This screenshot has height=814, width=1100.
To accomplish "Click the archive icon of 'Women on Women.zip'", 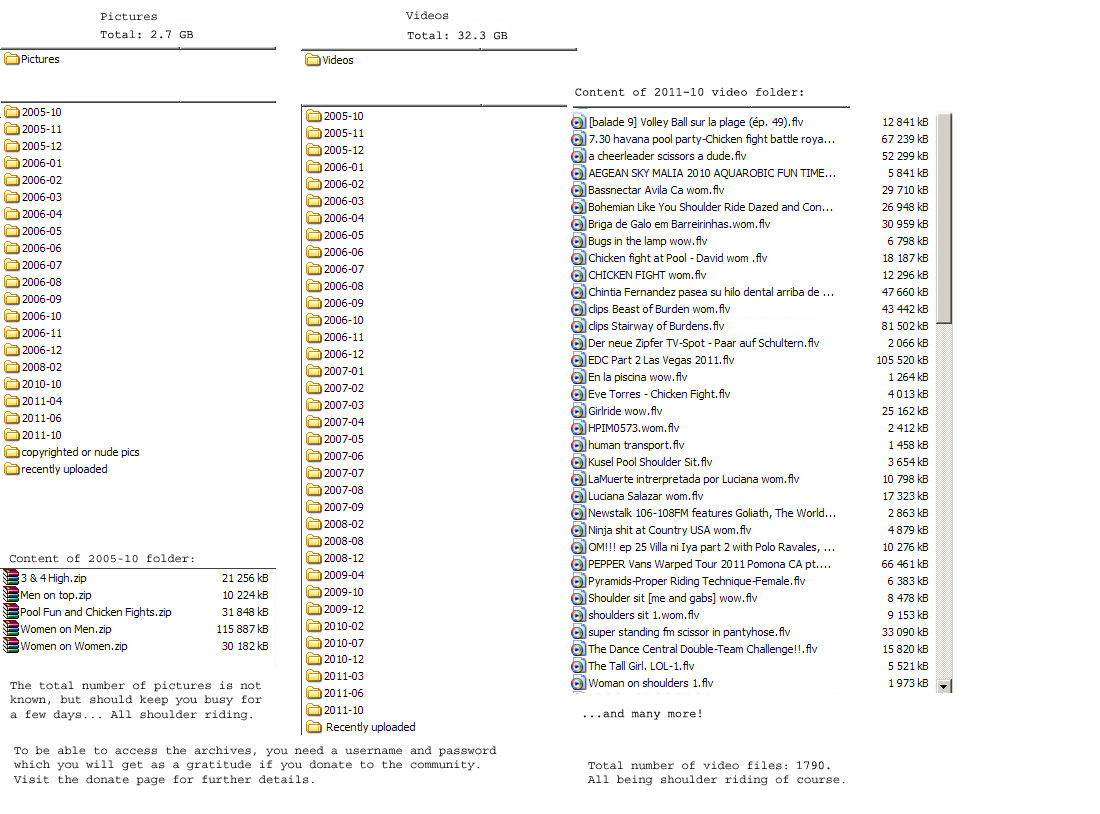I will tap(11, 646).
